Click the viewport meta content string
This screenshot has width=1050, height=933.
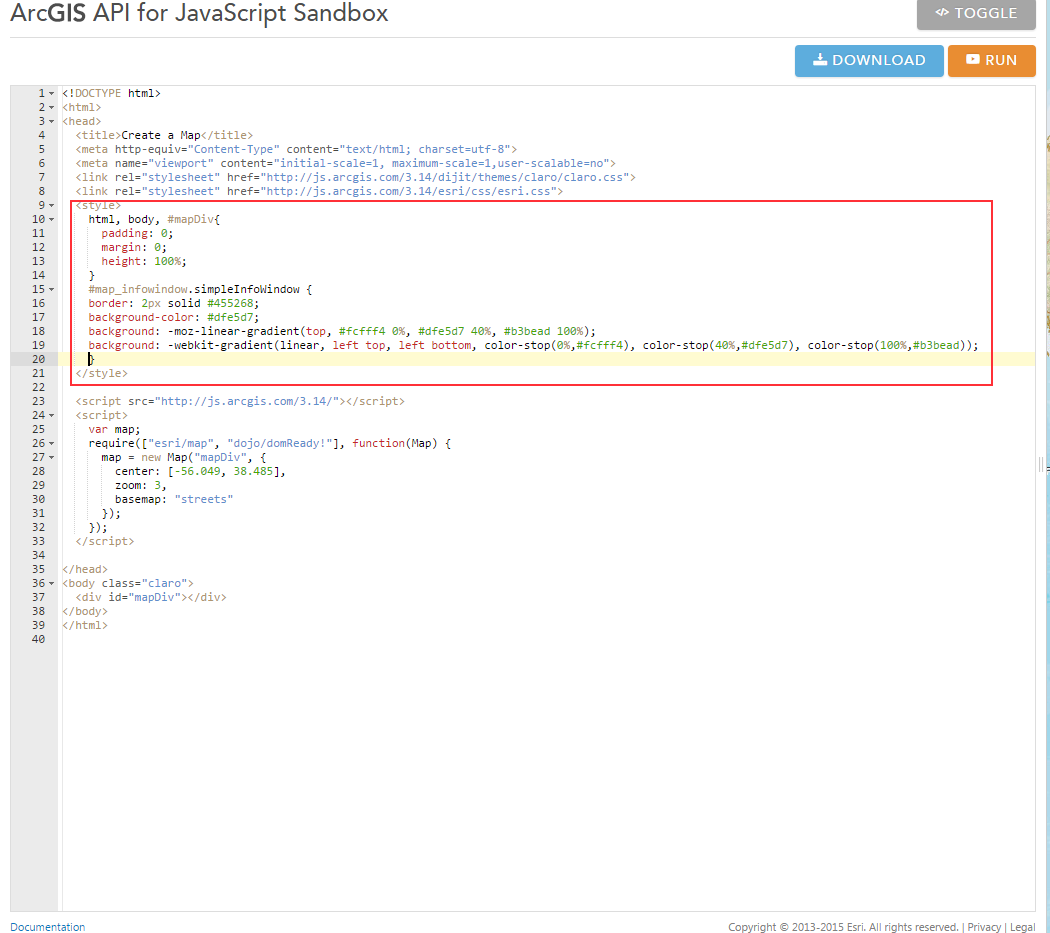[441, 163]
